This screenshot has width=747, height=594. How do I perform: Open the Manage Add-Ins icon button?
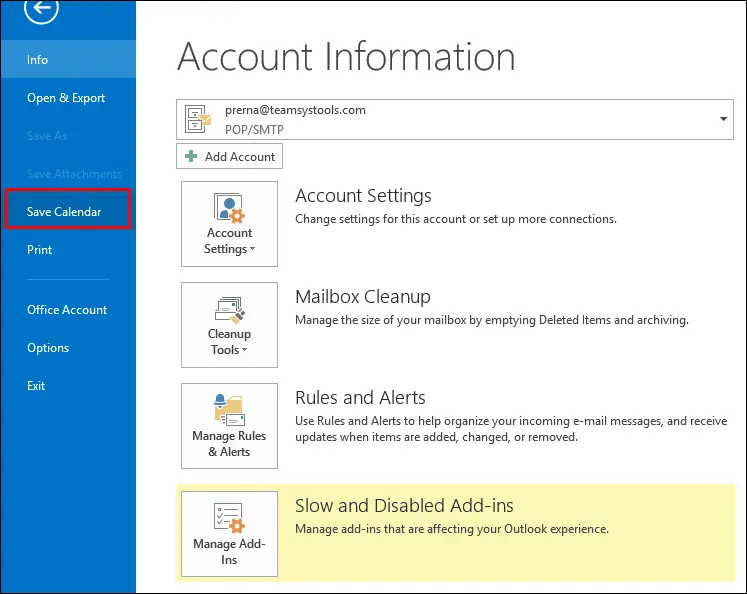pyautogui.click(x=229, y=533)
